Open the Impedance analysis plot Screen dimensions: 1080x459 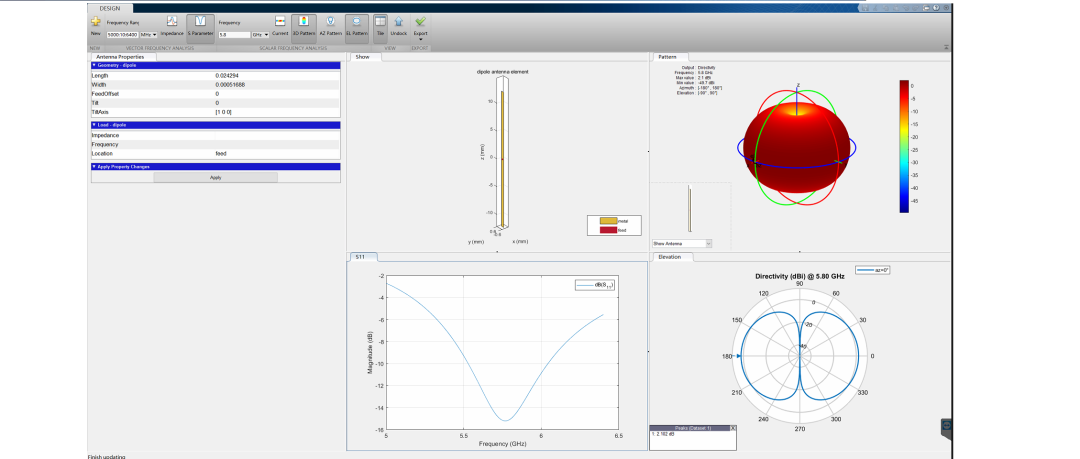pos(172,24)
